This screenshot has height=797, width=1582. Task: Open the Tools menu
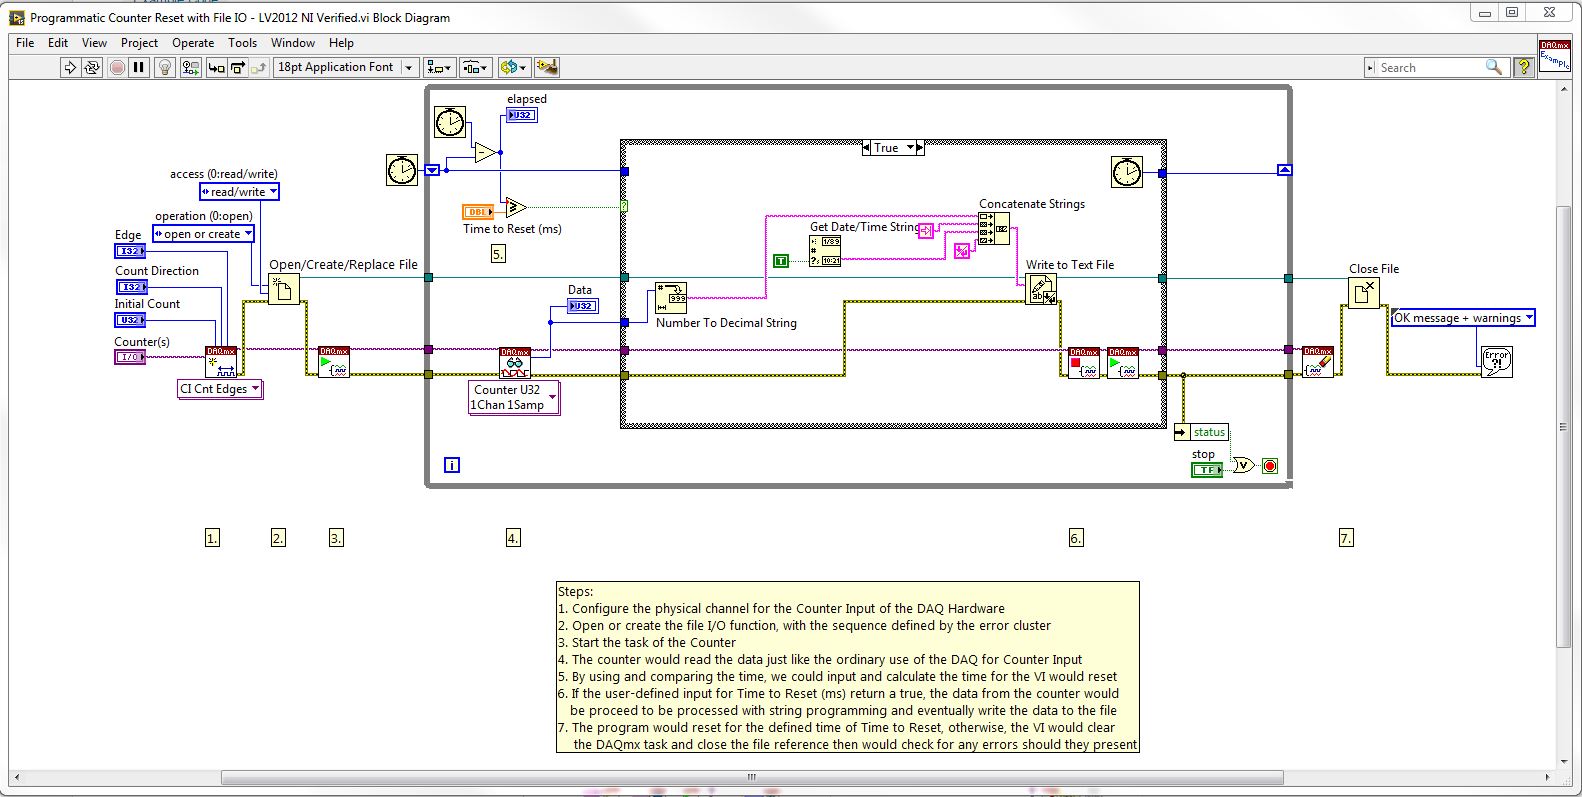(x=242, y=43)
